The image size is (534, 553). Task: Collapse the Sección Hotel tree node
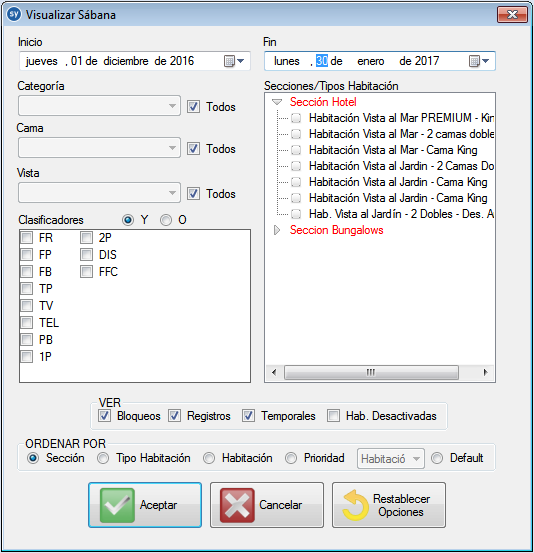tap(277, 102)
